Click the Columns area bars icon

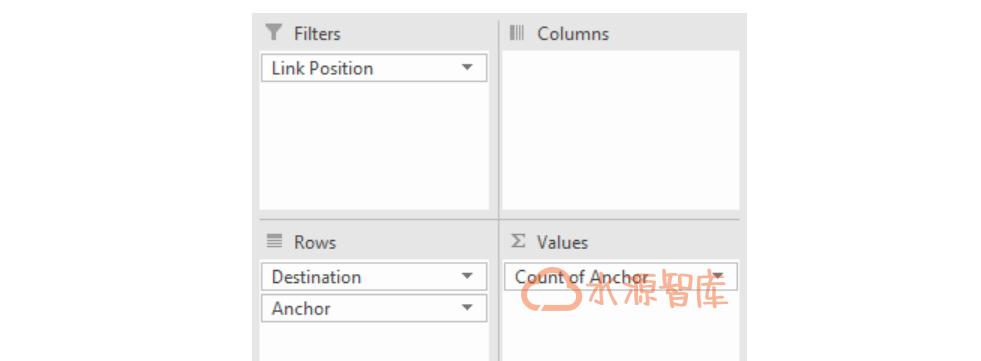[517, 33]
